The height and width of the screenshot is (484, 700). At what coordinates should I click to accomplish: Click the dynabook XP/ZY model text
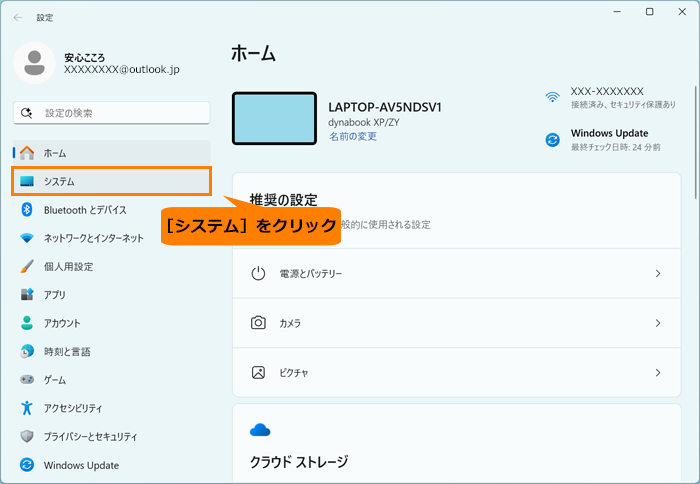pyautogui.click(x=364, y=122)
